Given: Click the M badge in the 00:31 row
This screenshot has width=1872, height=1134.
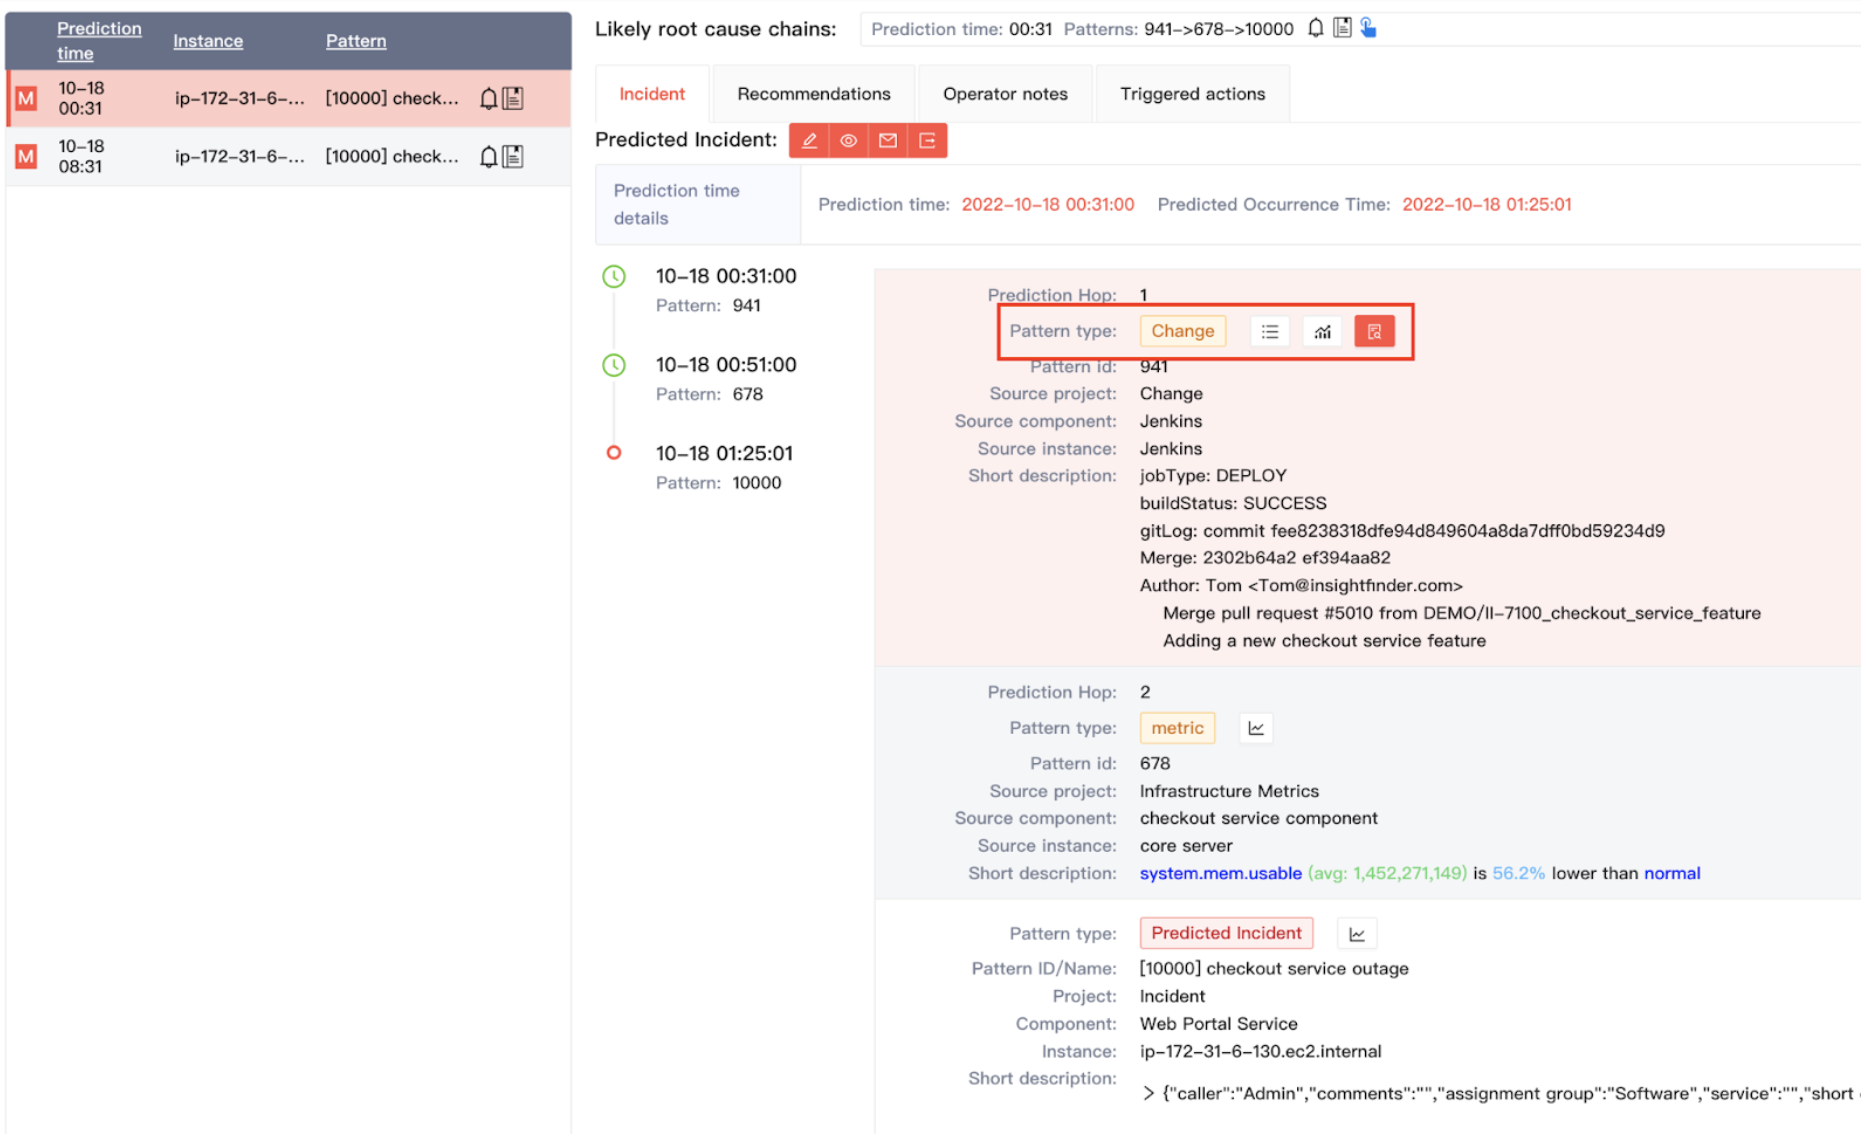Looking at the screenshot, I should click(27, 98).
